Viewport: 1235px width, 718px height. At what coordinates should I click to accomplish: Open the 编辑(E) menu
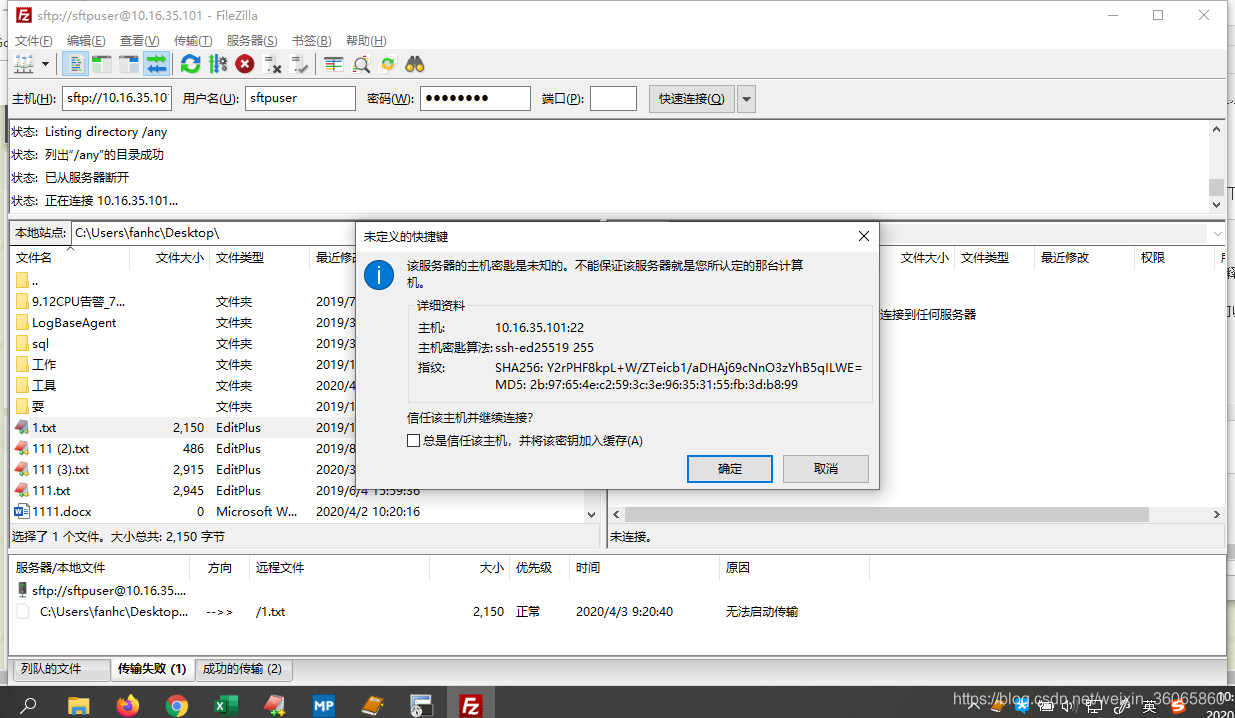pyautogui.click(x=86, y=41)
